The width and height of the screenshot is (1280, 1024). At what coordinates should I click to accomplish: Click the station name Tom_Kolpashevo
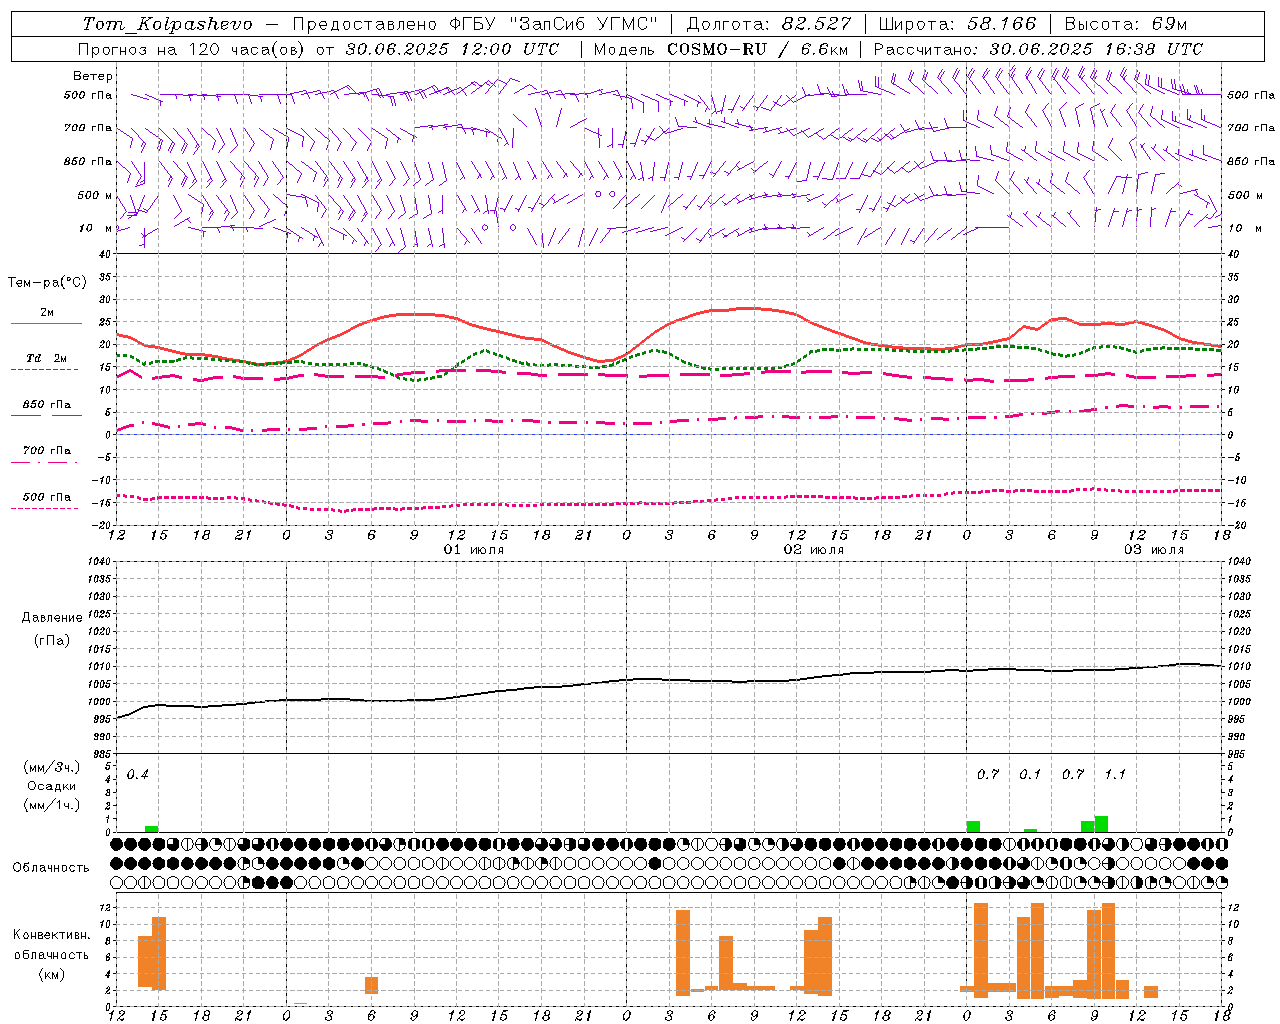click(167, 24)
